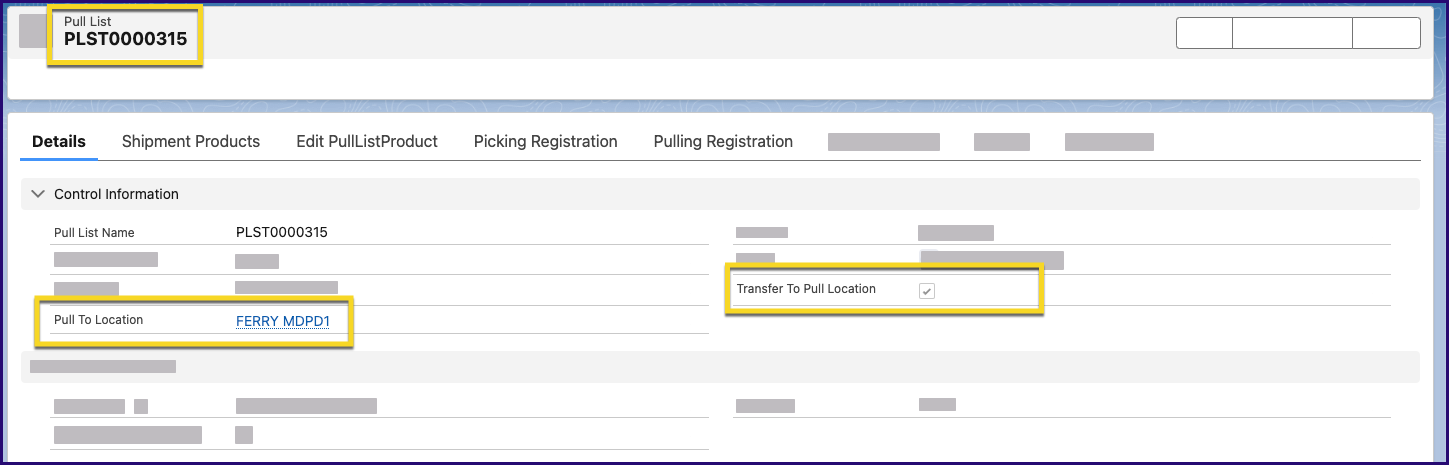Open the Details tab
Screen dimensions: 1449x465
pos(59,142)
